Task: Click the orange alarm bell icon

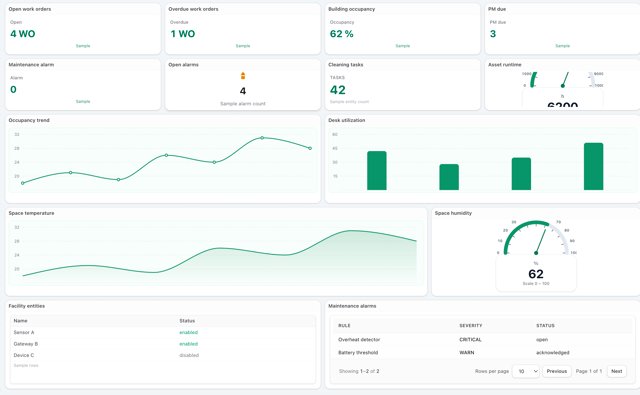Action: click(243, 75)
